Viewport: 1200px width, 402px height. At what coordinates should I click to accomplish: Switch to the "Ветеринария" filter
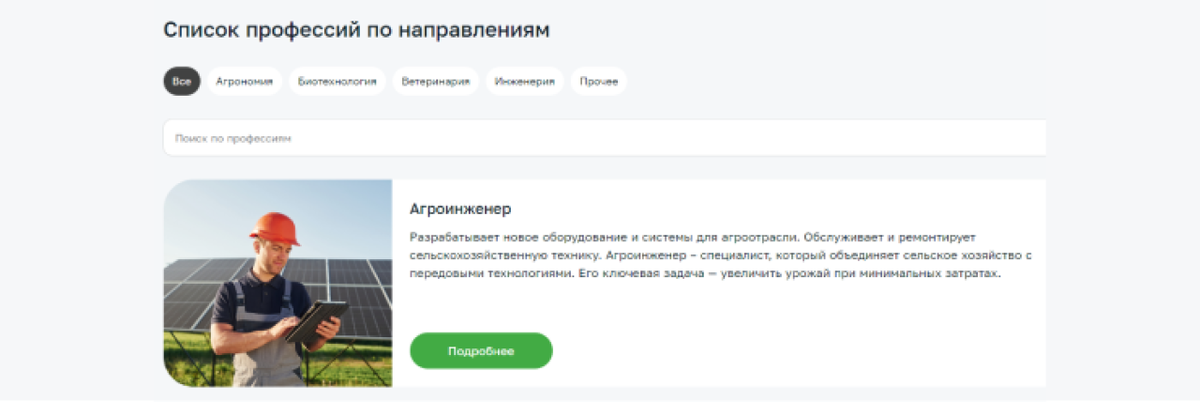pos(436,82)
